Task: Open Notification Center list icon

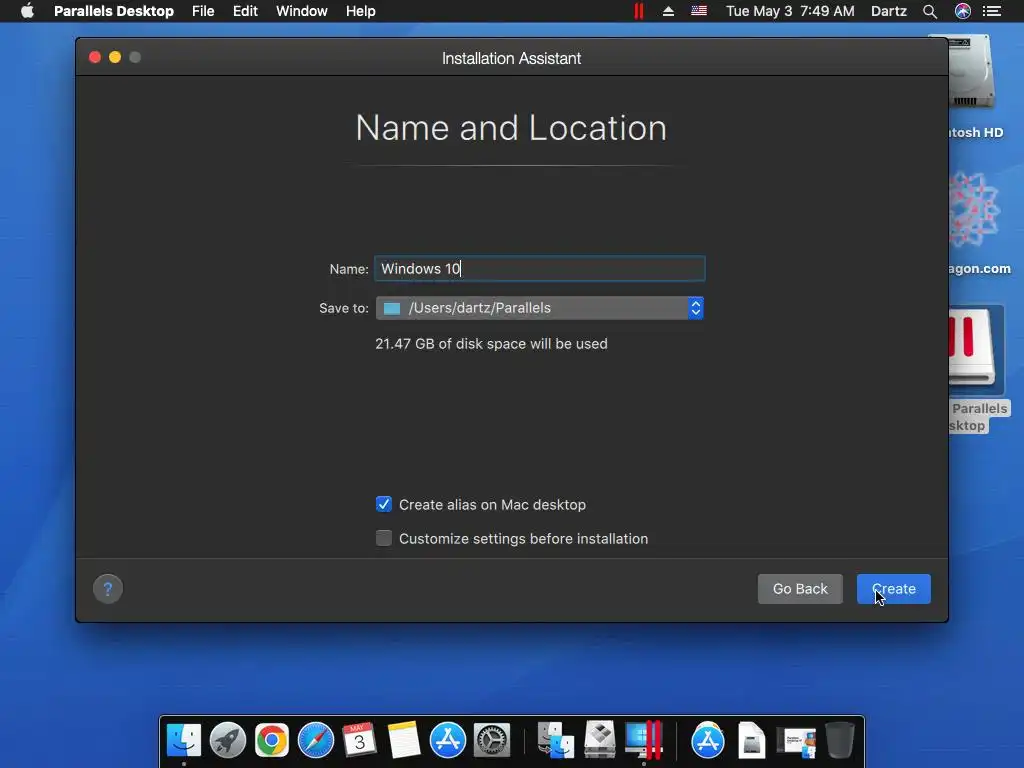Action: coord(992,11)
